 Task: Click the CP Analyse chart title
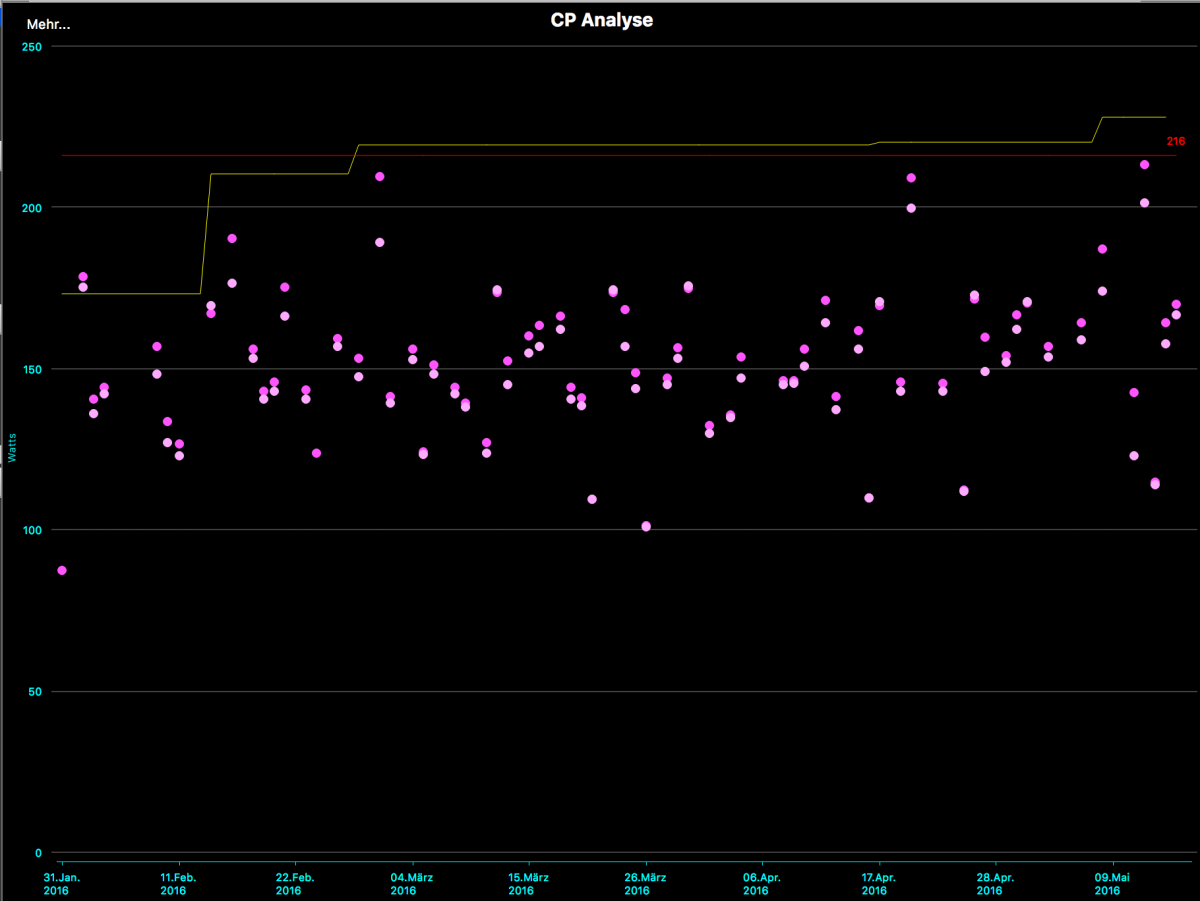pos(601,20)
